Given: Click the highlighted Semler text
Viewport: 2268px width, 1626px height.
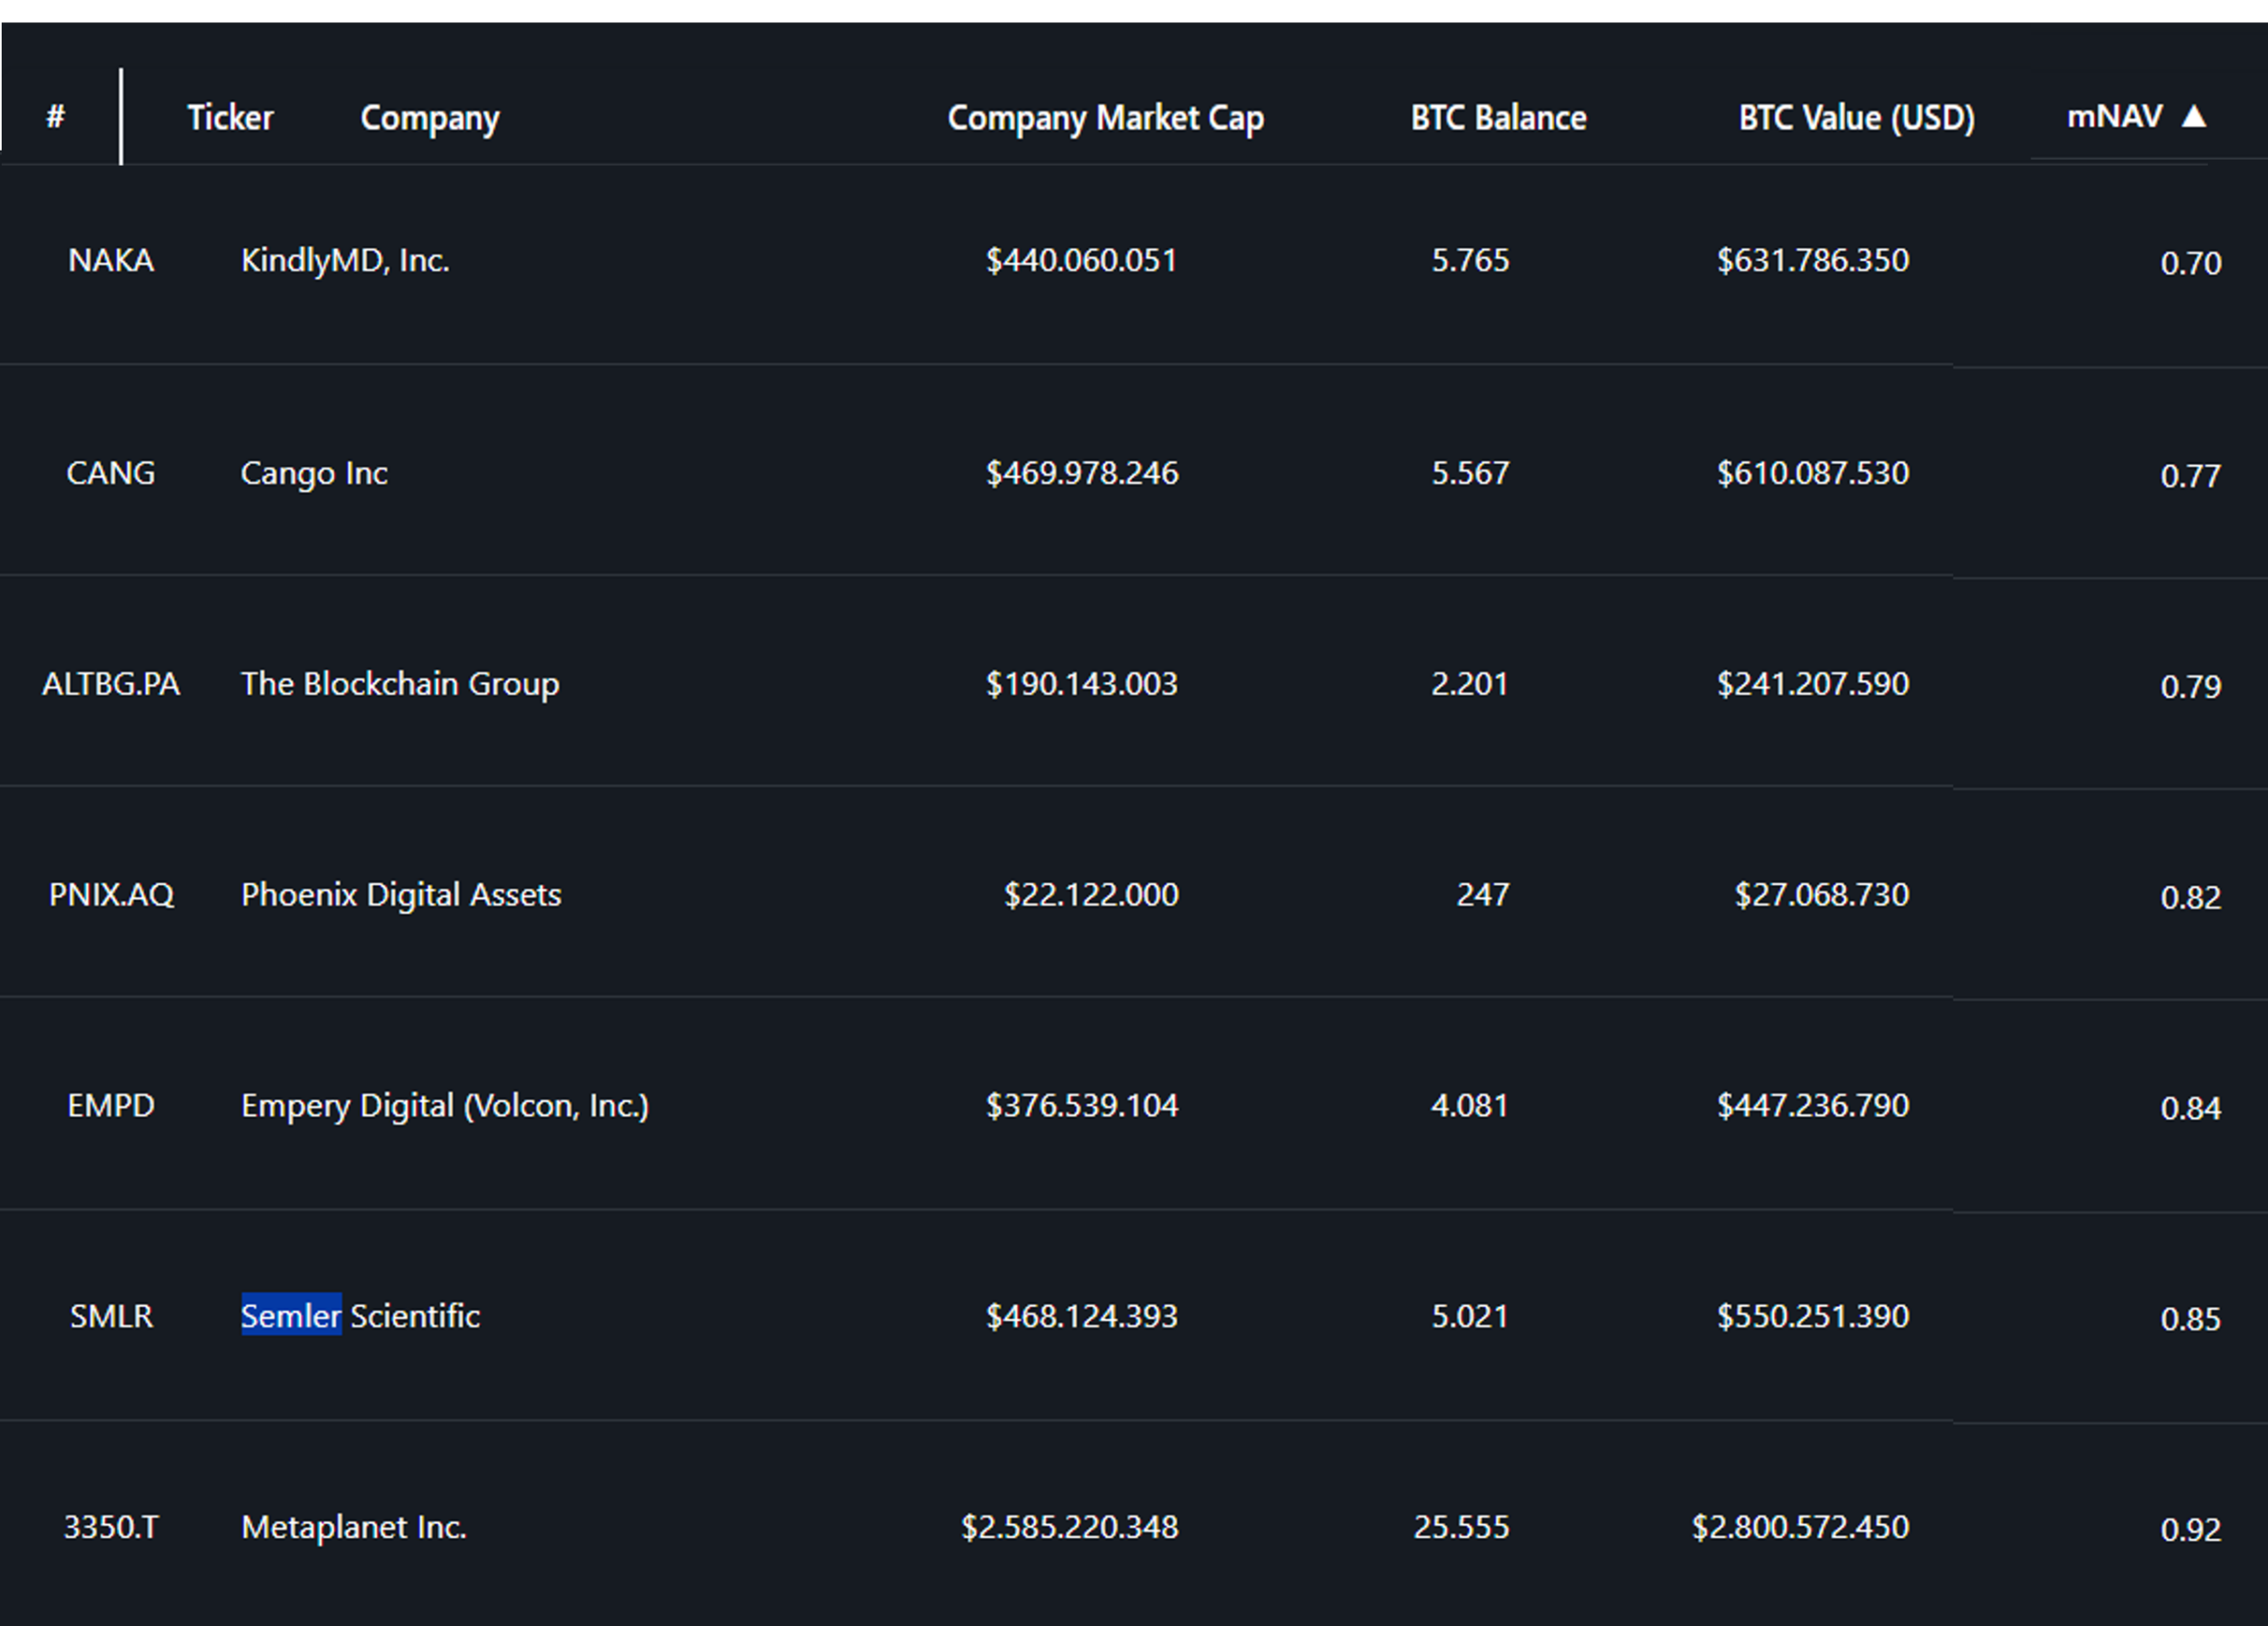Looking at the screenshot, I should [291, 1316].
